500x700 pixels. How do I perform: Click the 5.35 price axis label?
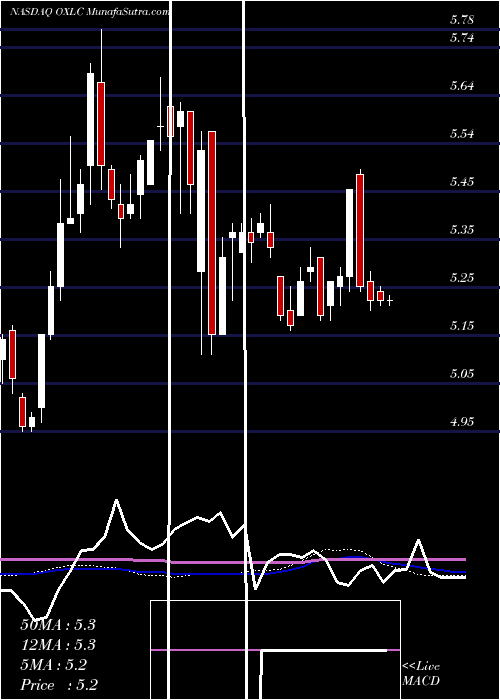click(462, 229)
